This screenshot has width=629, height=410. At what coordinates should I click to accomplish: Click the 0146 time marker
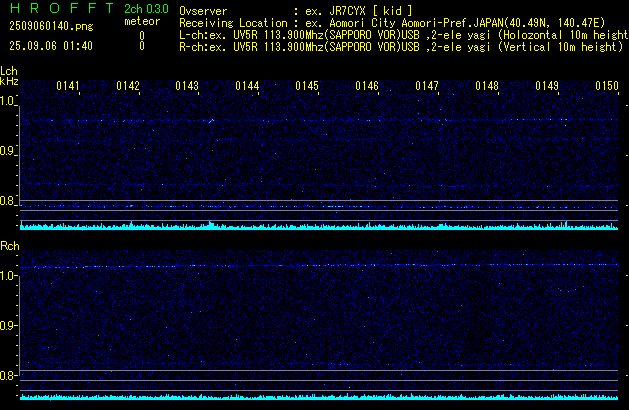(367, 86)
